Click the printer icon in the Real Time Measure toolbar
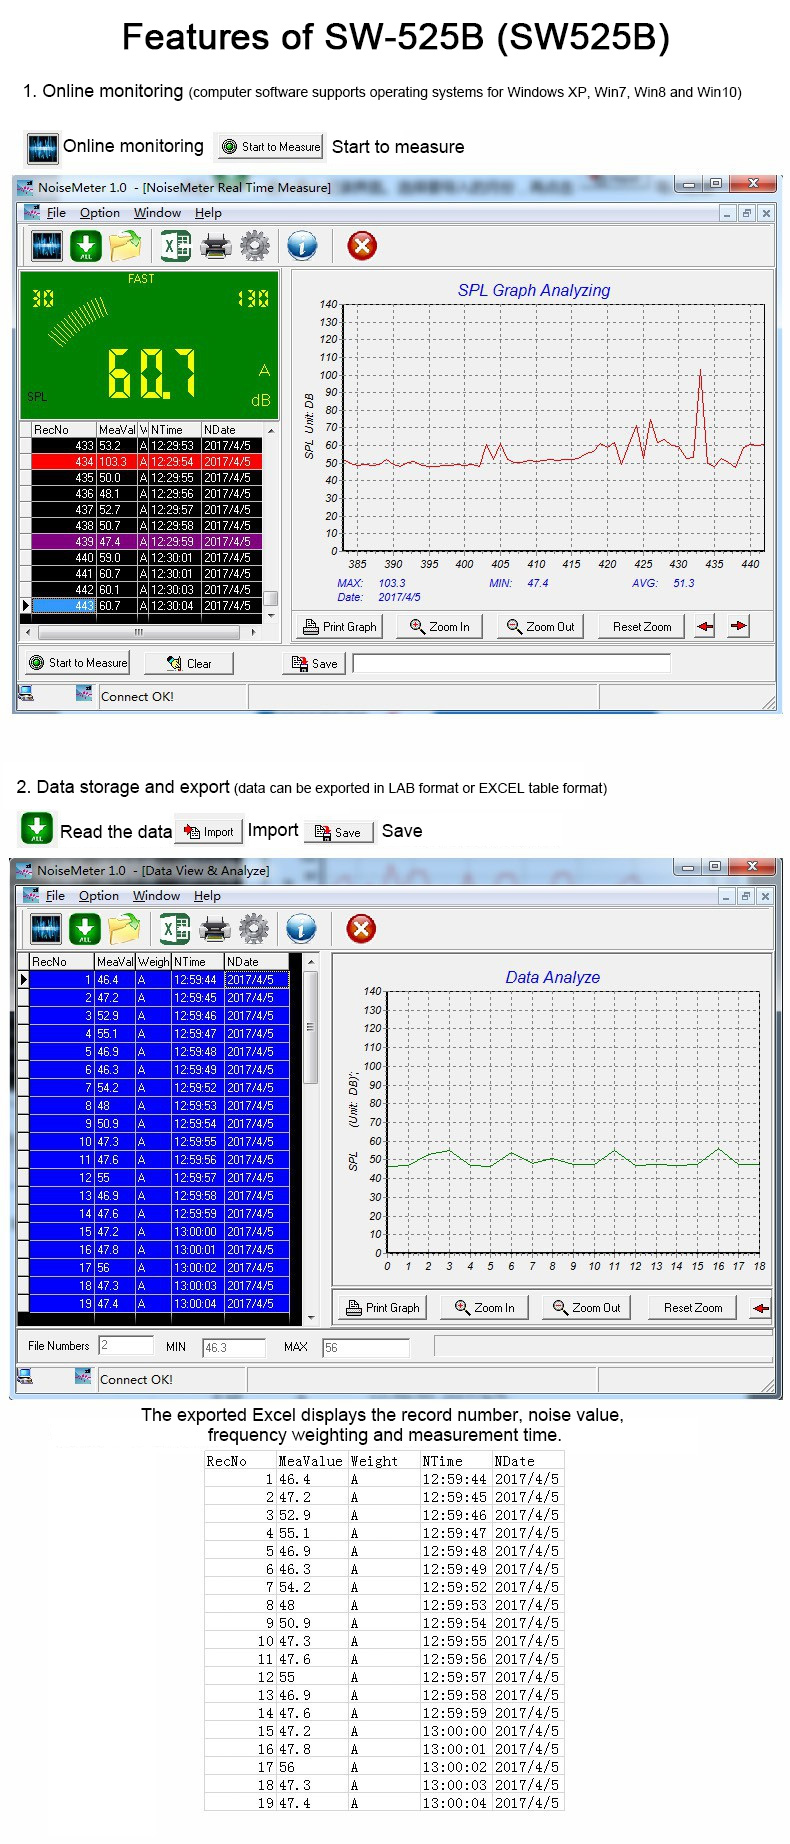 [215, 245]
